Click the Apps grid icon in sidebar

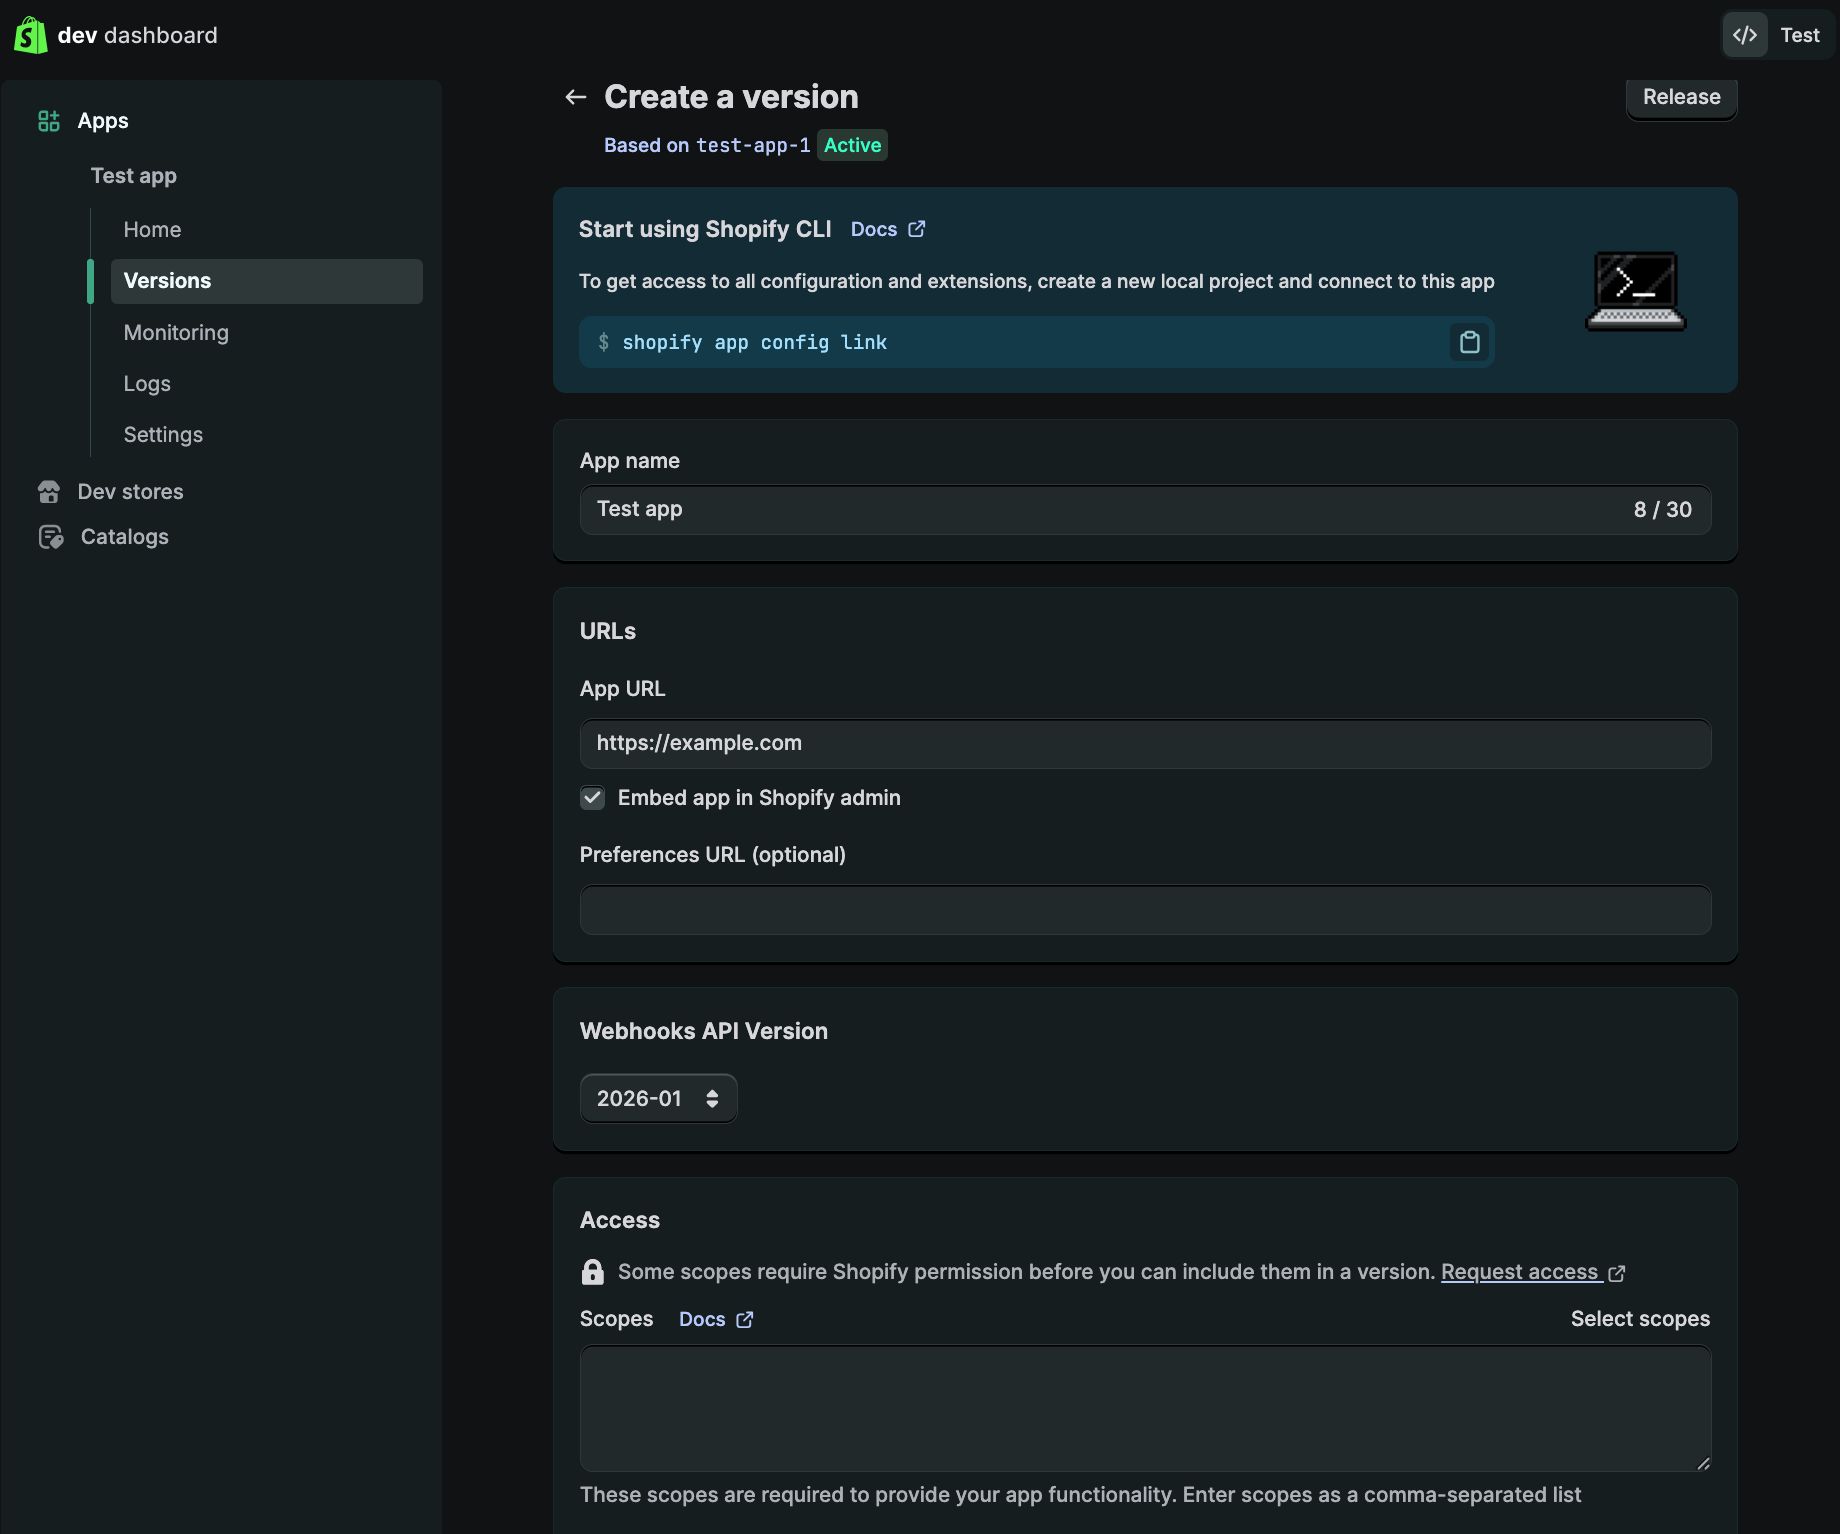pos(49,121)
